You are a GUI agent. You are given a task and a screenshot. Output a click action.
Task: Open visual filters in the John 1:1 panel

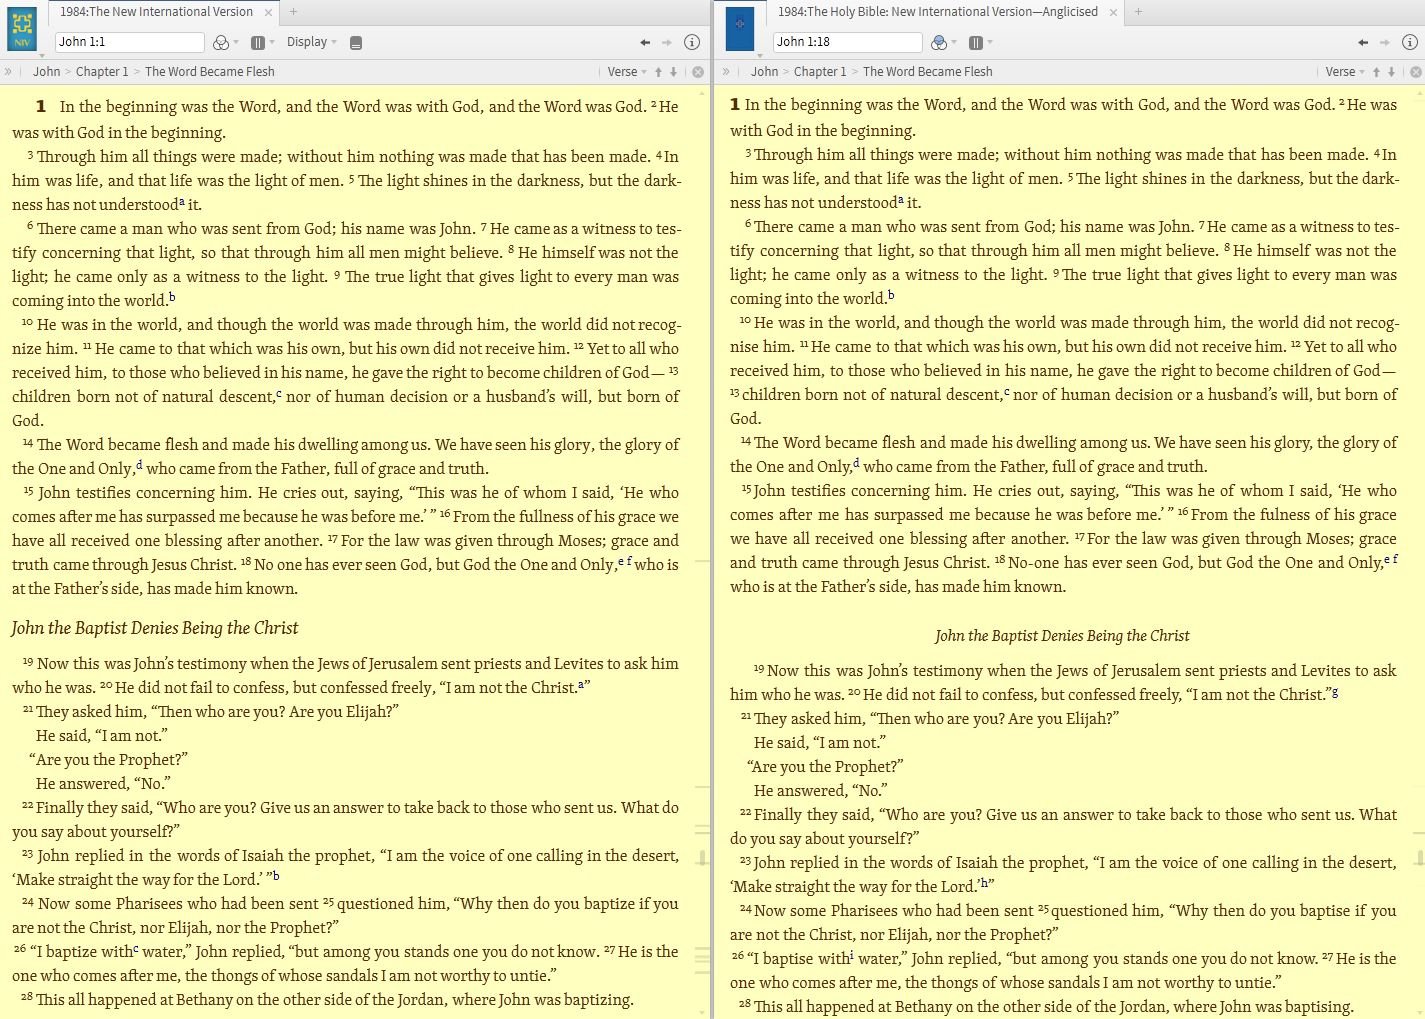click(x=221, y=42)
